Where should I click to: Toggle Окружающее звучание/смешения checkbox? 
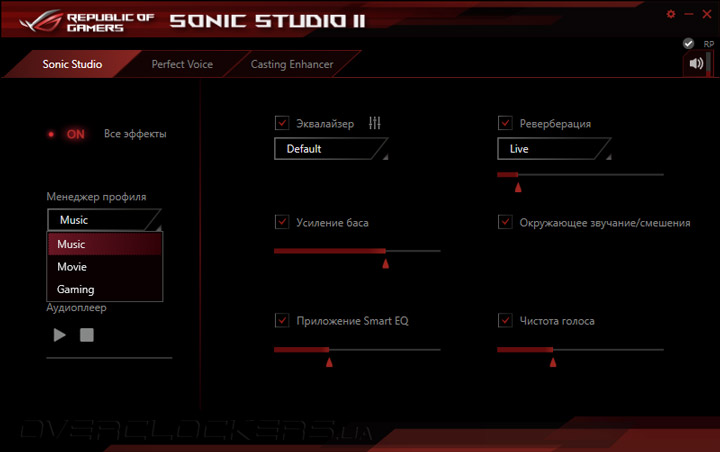click(x=505, y=222)
